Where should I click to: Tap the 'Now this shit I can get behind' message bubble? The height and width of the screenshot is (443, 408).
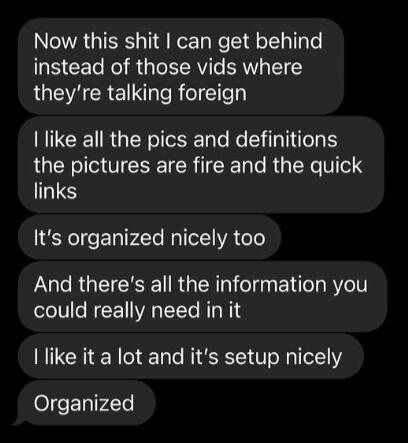pyautogui.click(x=181, y=66)
